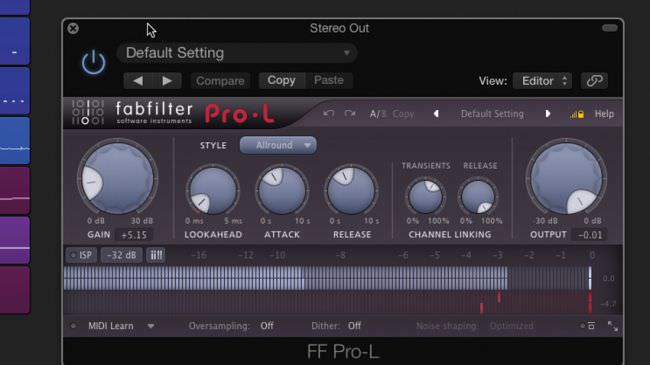650x365 pixels.
Task: Open the Default Setting preset dropdown
Action: click(x=237, y=53)
